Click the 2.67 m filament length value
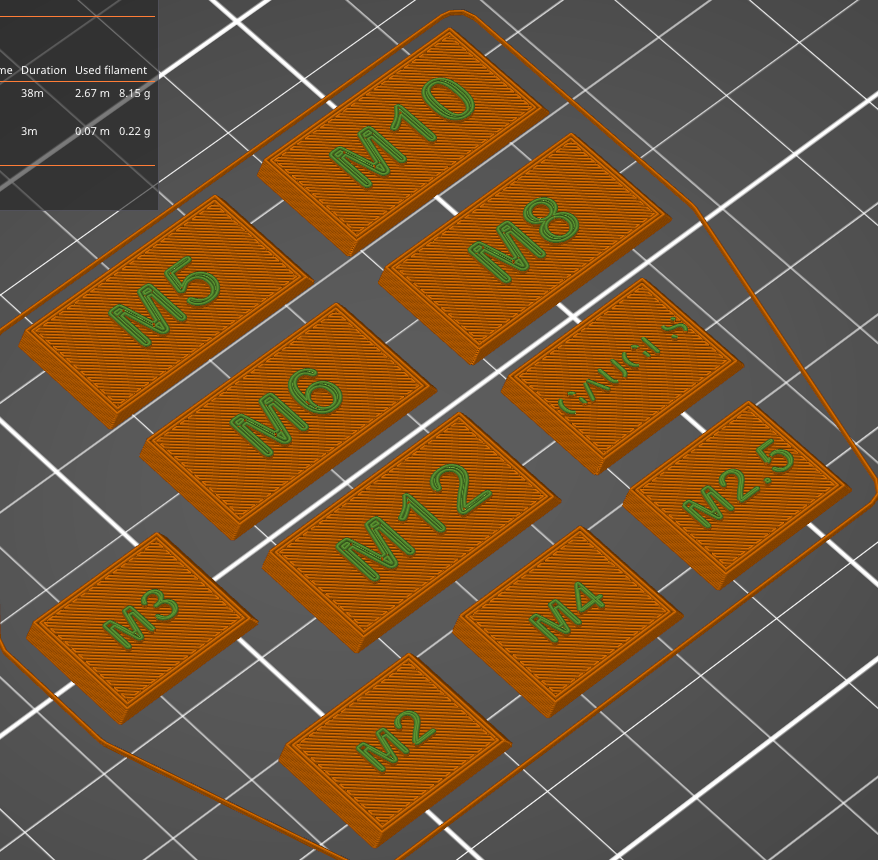The image size is (878, 860). pyautogui.click(x=92, y=93)
